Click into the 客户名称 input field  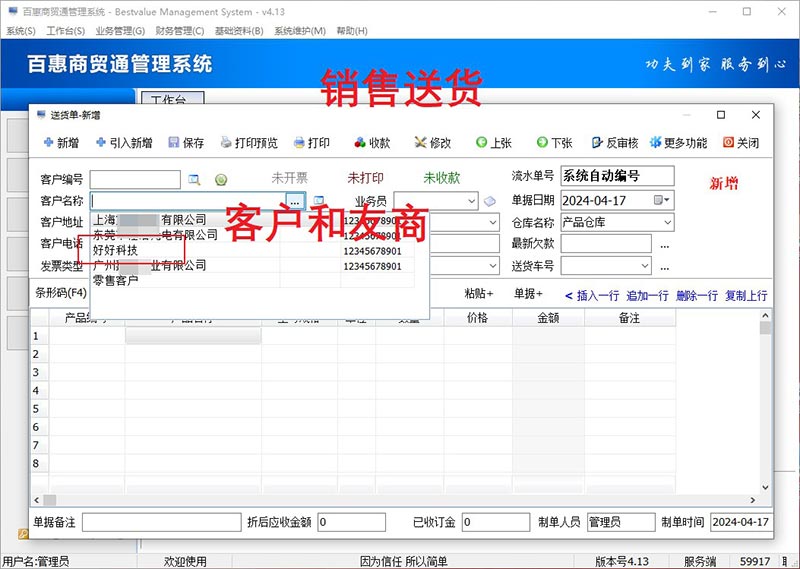pos(188,201)
